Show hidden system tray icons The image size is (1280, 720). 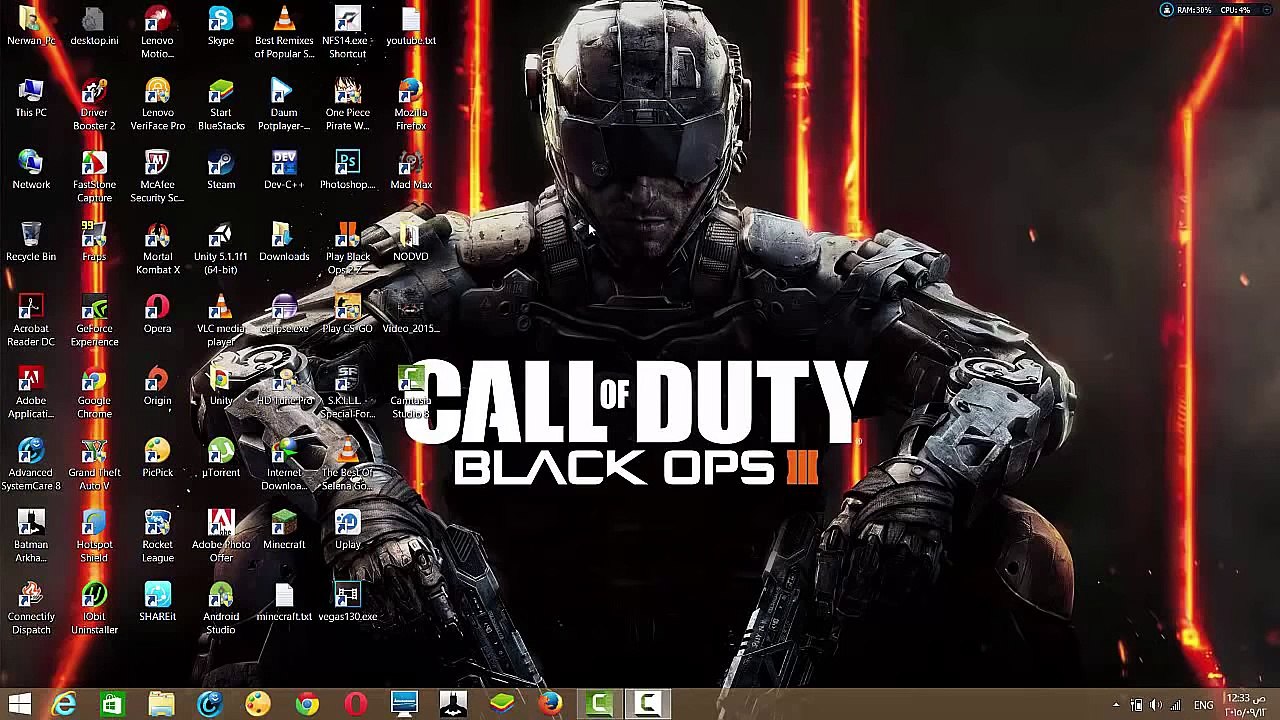click(1116, 705)
